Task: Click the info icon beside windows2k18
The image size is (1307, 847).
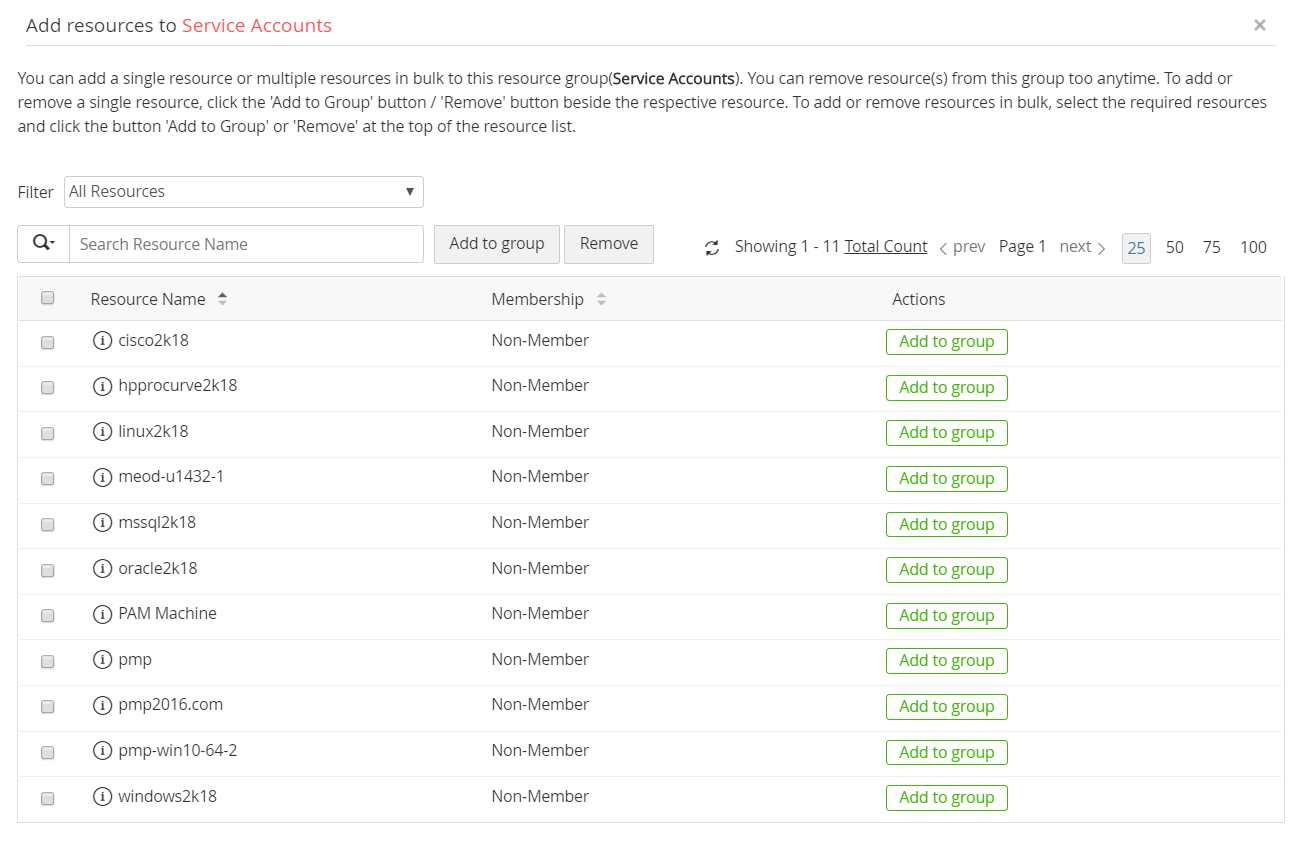Action: 101,797
